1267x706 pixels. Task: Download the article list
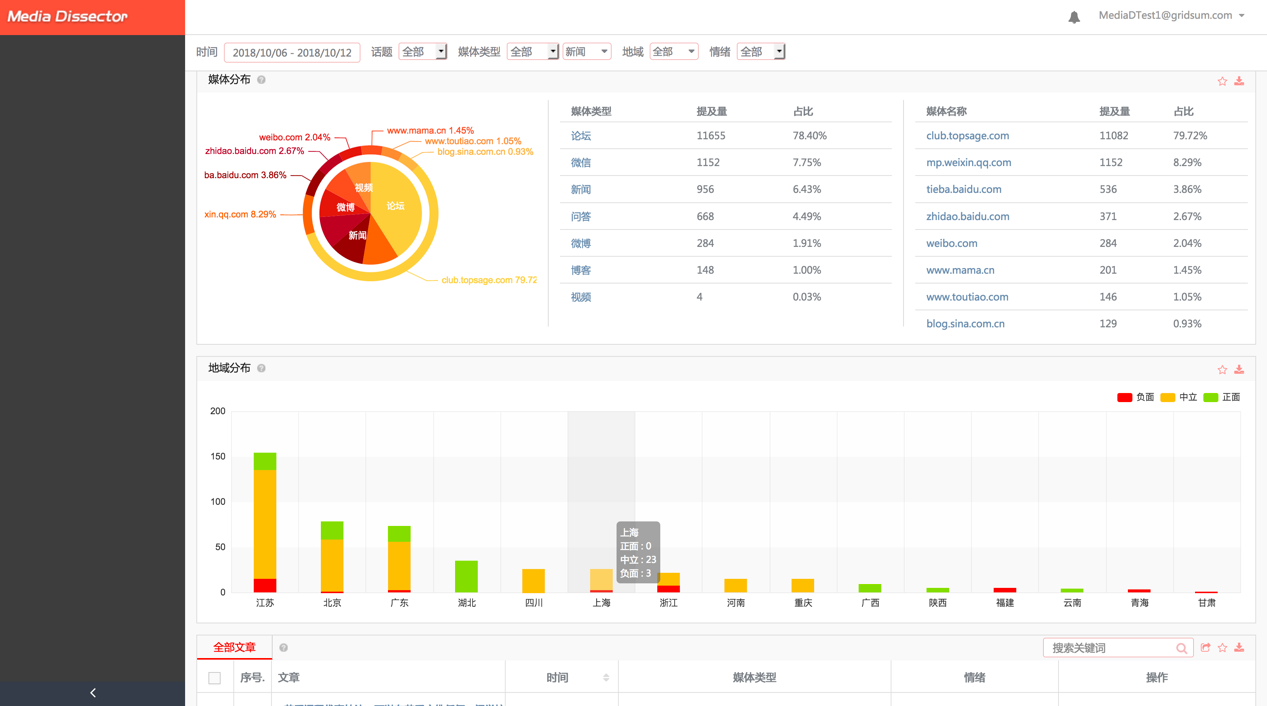pos(1239,648)
